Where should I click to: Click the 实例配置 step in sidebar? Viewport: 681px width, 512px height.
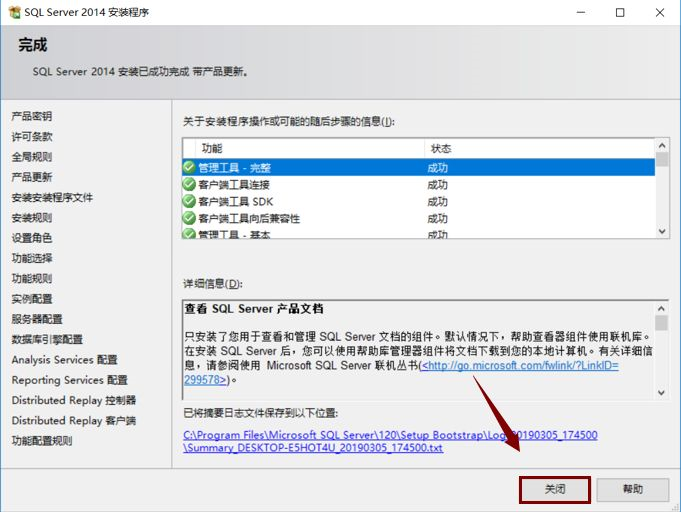[x=32, y=299]
